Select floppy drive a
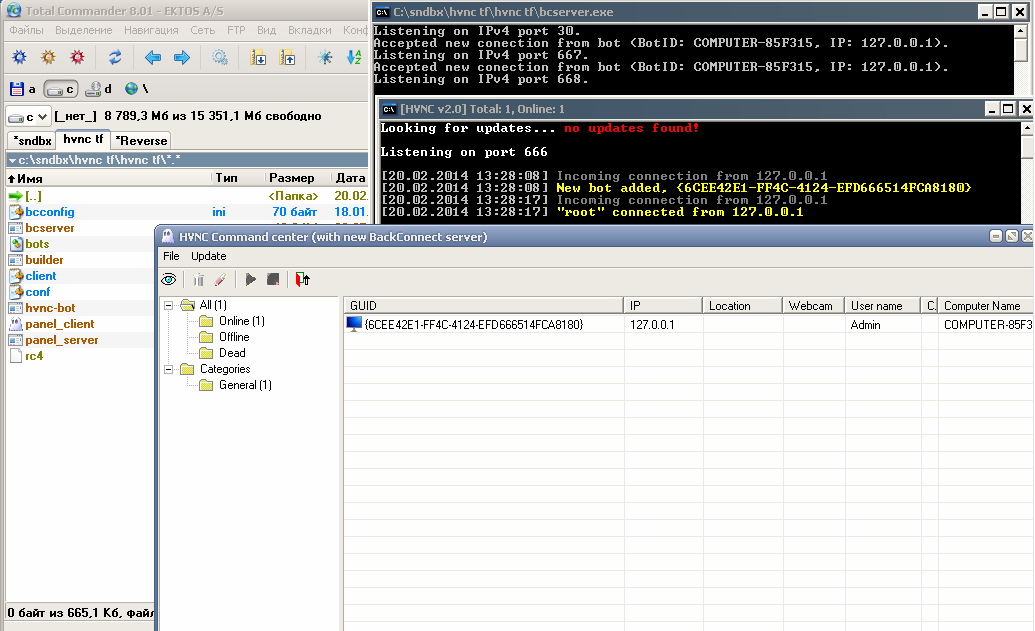The height and width of the screenshot is (631, 1035). [x=22, y=88]
